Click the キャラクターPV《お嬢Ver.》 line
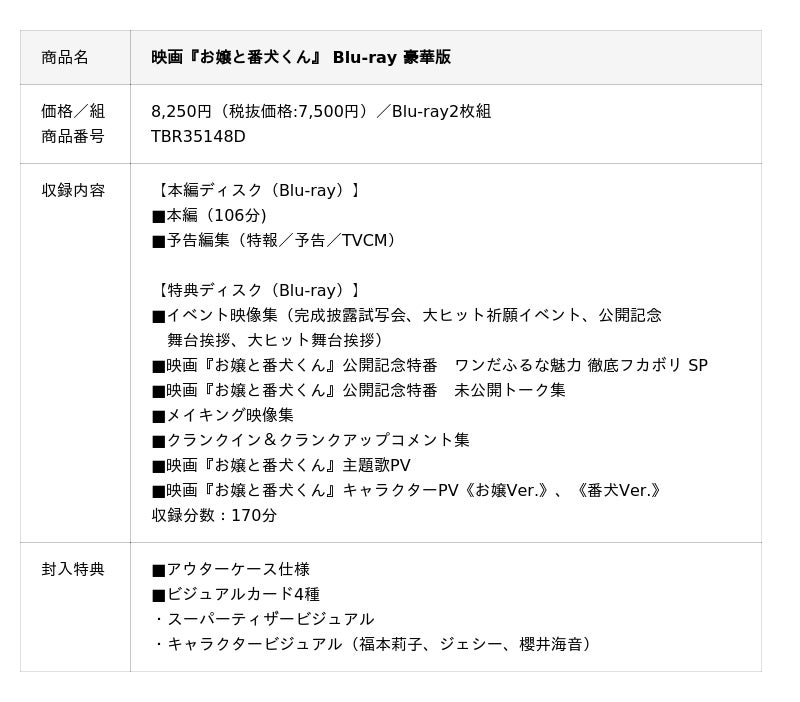The width and height of the screenshot is (800, 702). (x=406, y=490)
